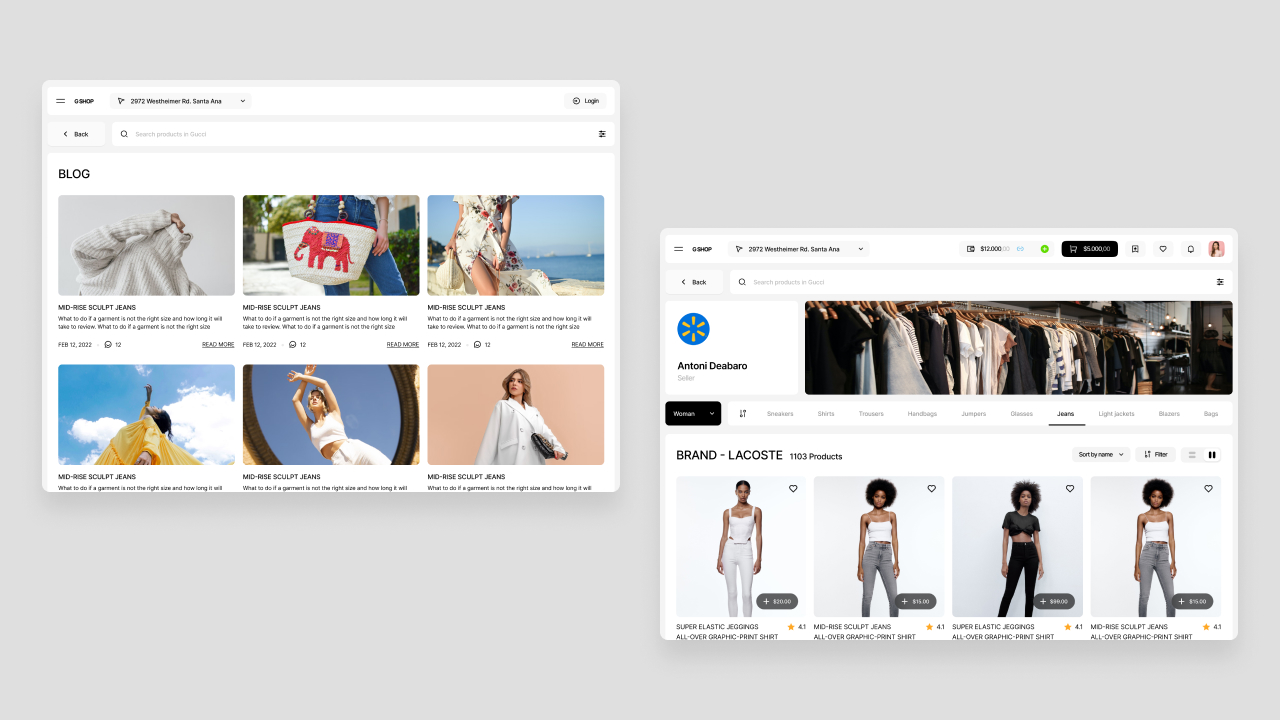Click the green plus to add funds
The image size is (1280, 720).
[1044, 249]
